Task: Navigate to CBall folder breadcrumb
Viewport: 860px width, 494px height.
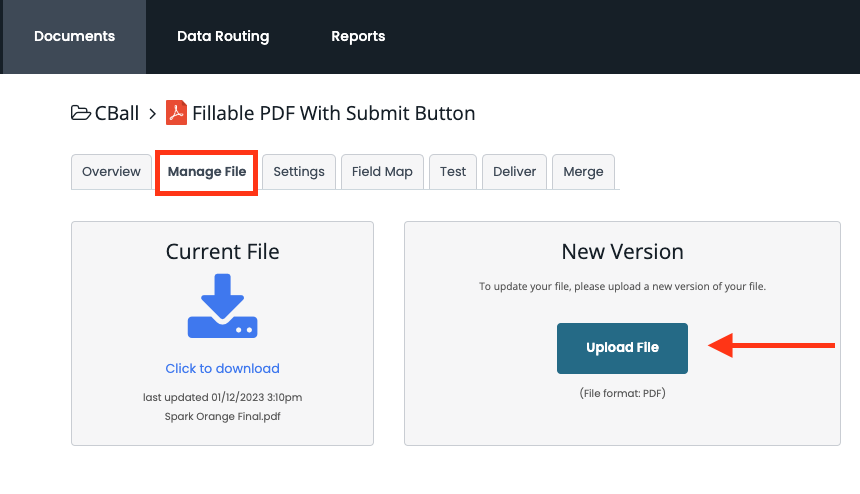Action: point(117,113)
